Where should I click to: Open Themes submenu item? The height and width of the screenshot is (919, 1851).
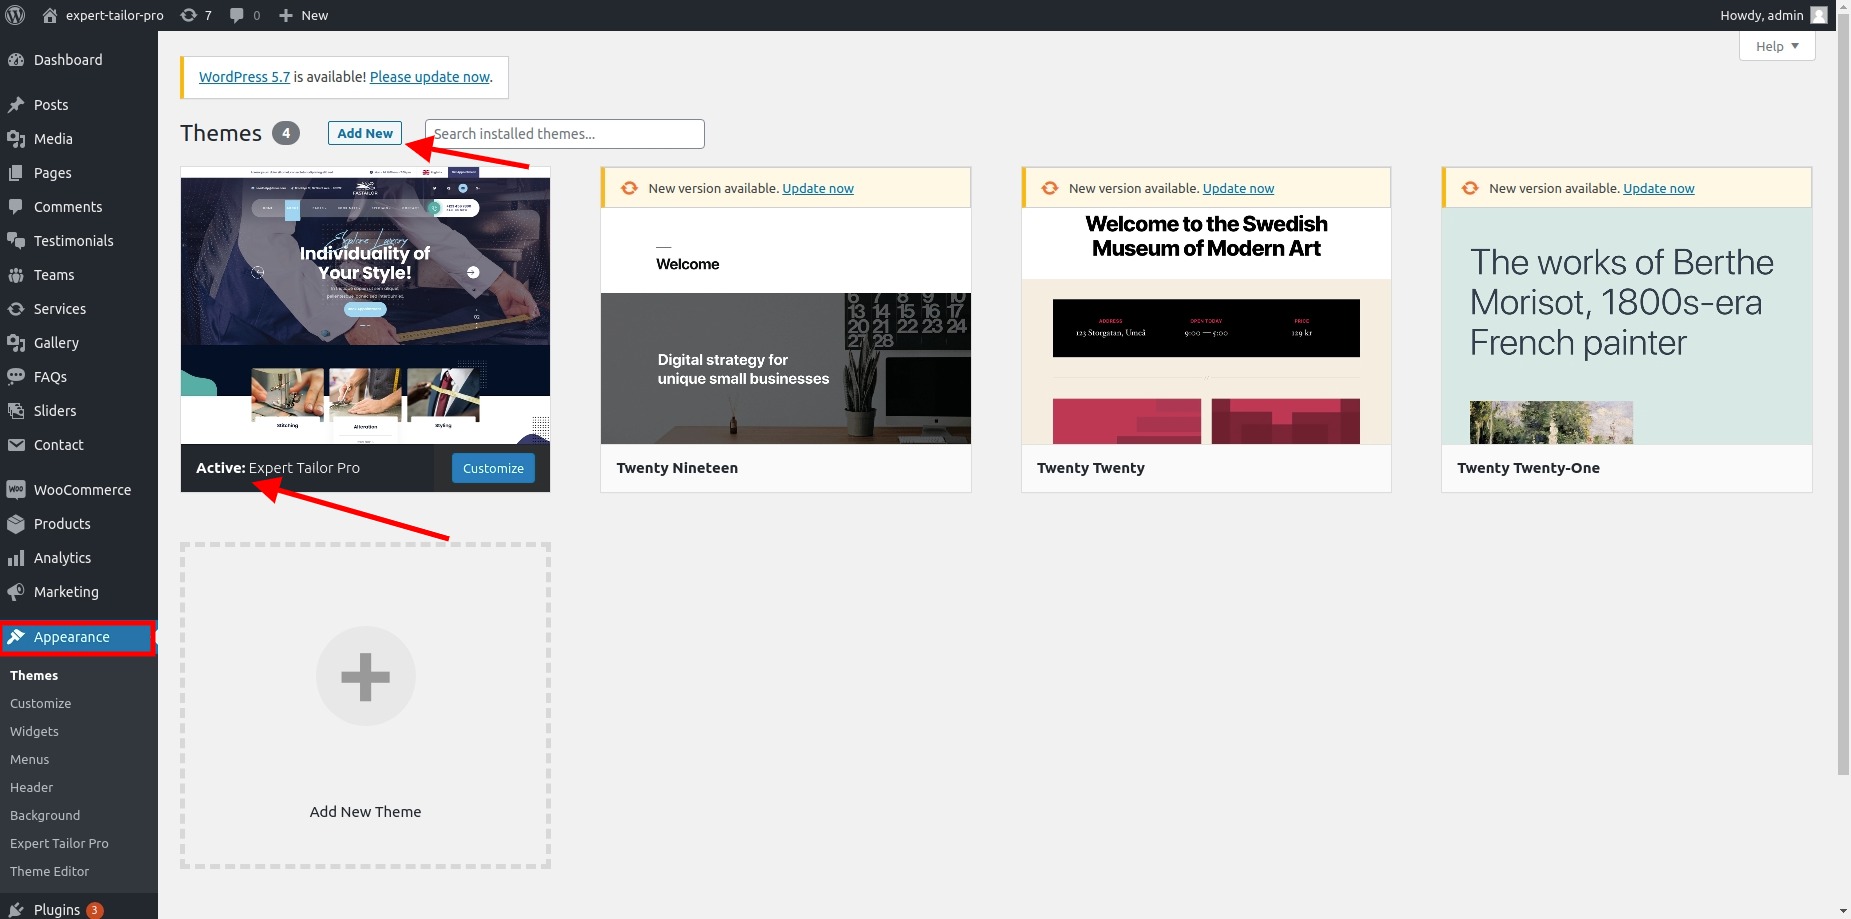34,676
